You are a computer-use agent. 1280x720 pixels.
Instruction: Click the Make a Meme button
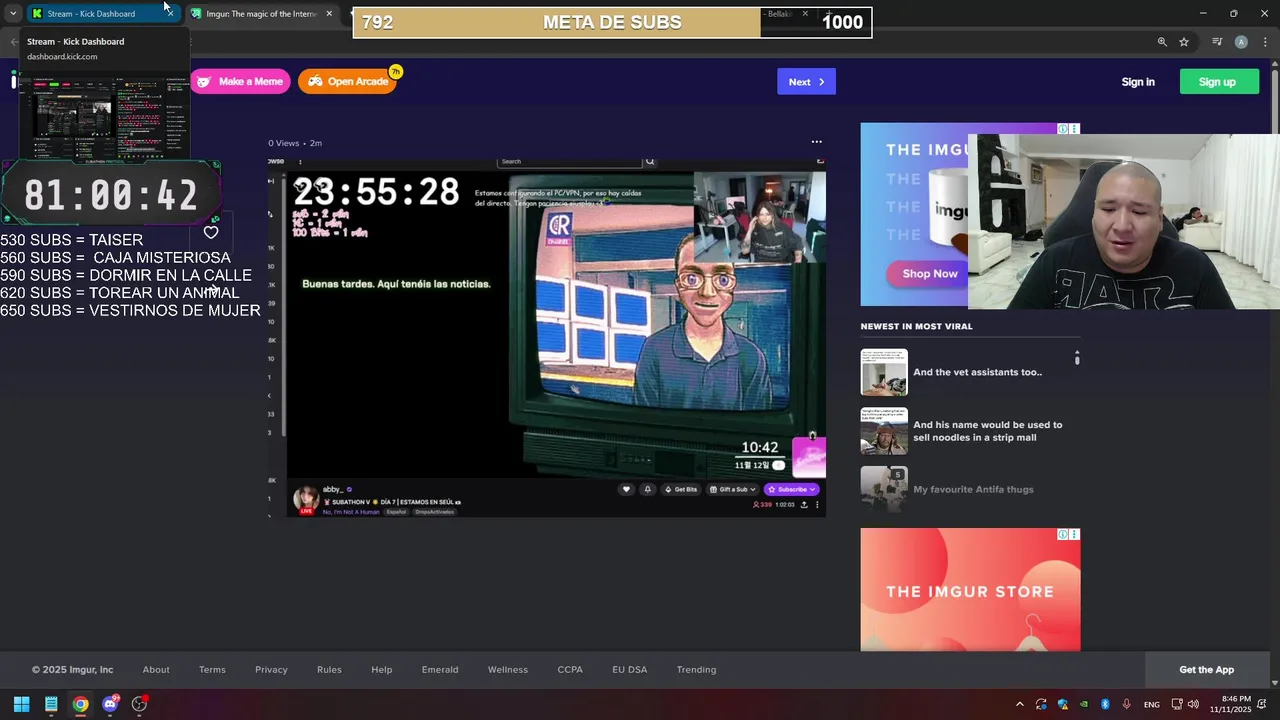240,82
